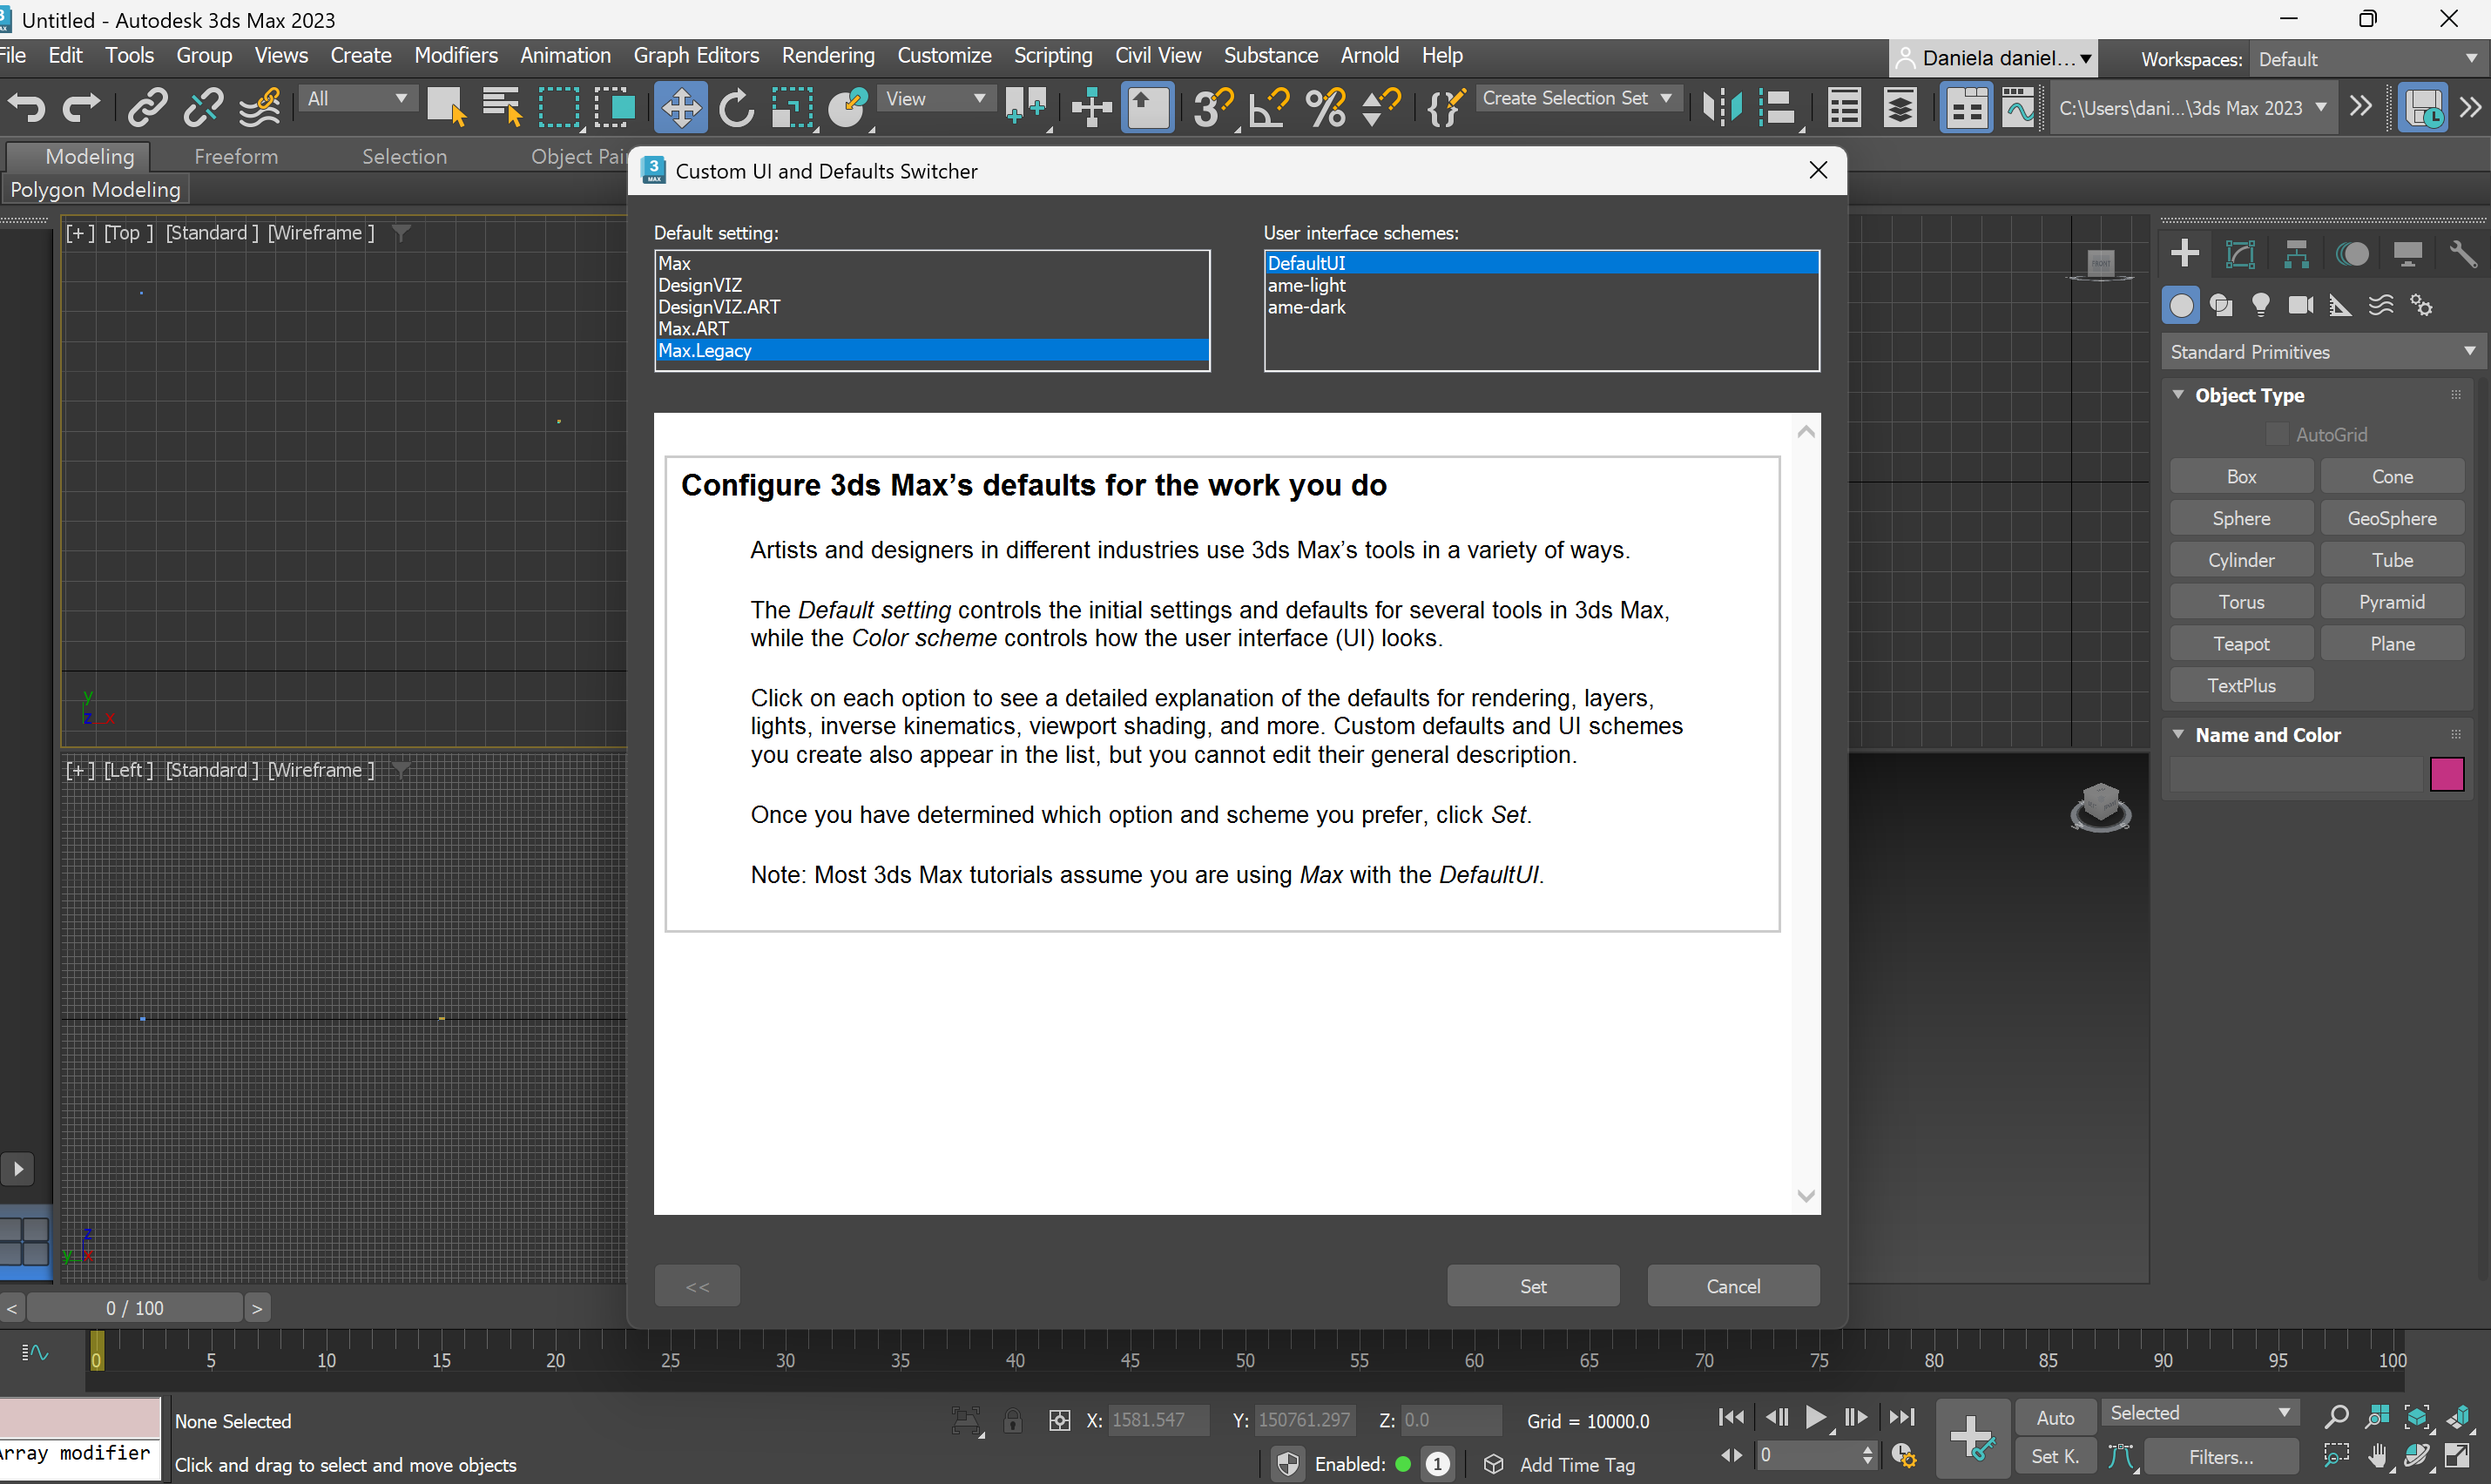Open the Rendering menu
This screenshot has width=2491, height=1484.
coord(827,55)
